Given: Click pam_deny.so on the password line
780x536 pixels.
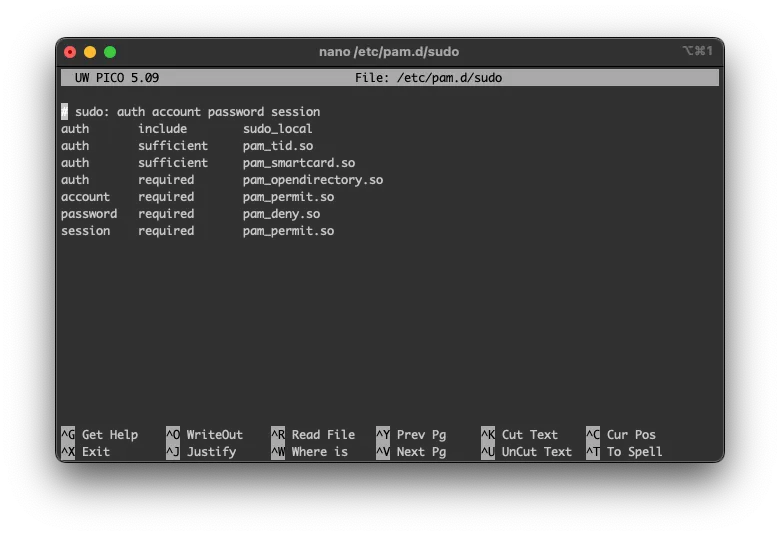Looking at the screenshot, I should tap(281, 214).
